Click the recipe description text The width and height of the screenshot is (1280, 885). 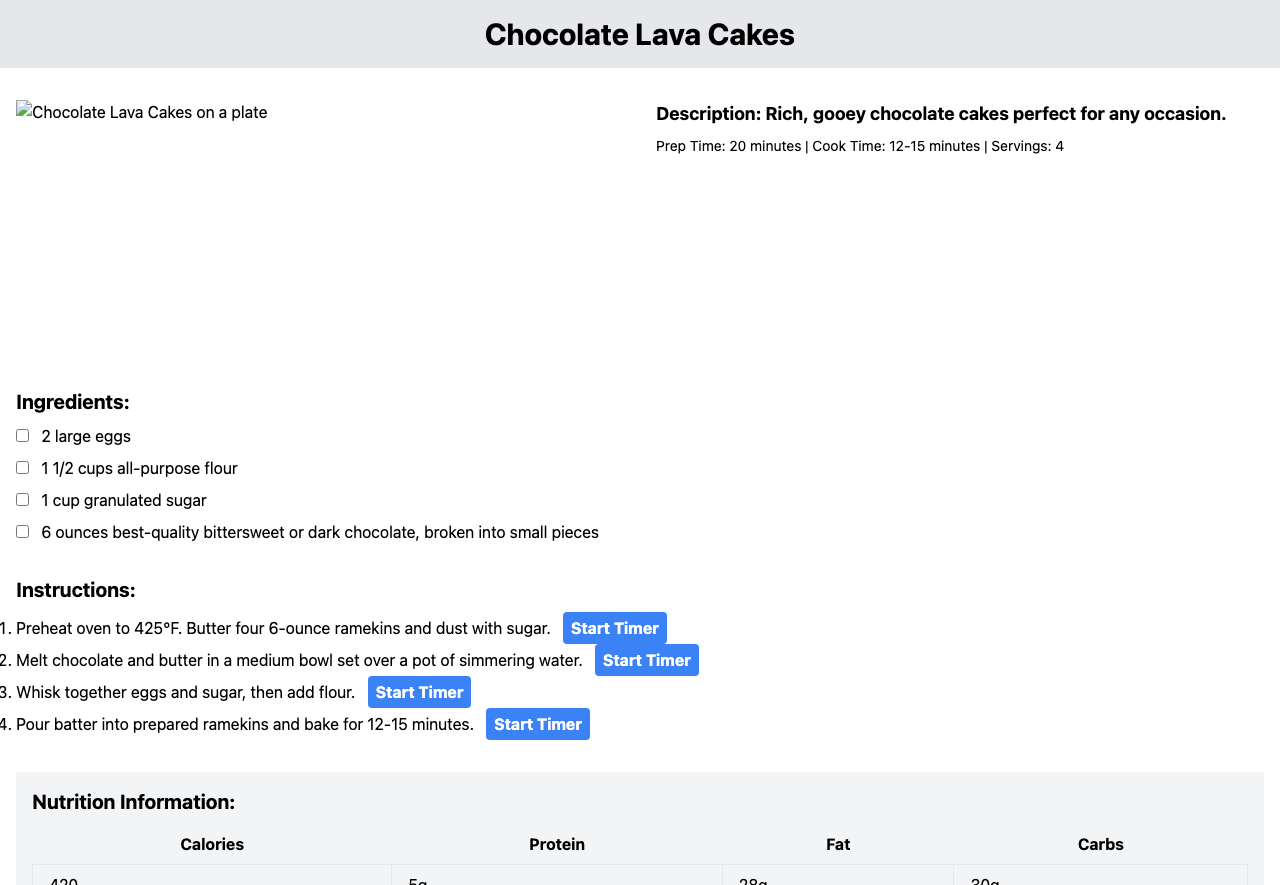point(940,114)
